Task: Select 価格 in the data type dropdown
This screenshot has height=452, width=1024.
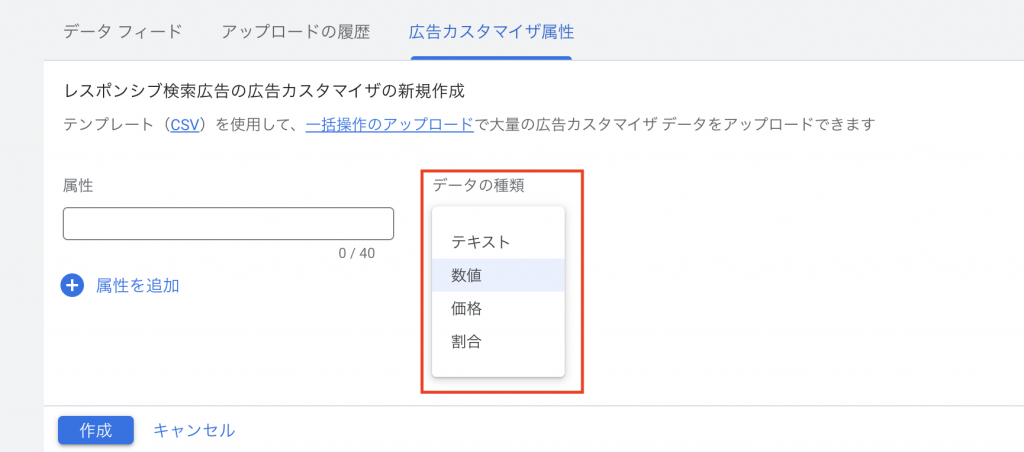Action: pos(467,308)
